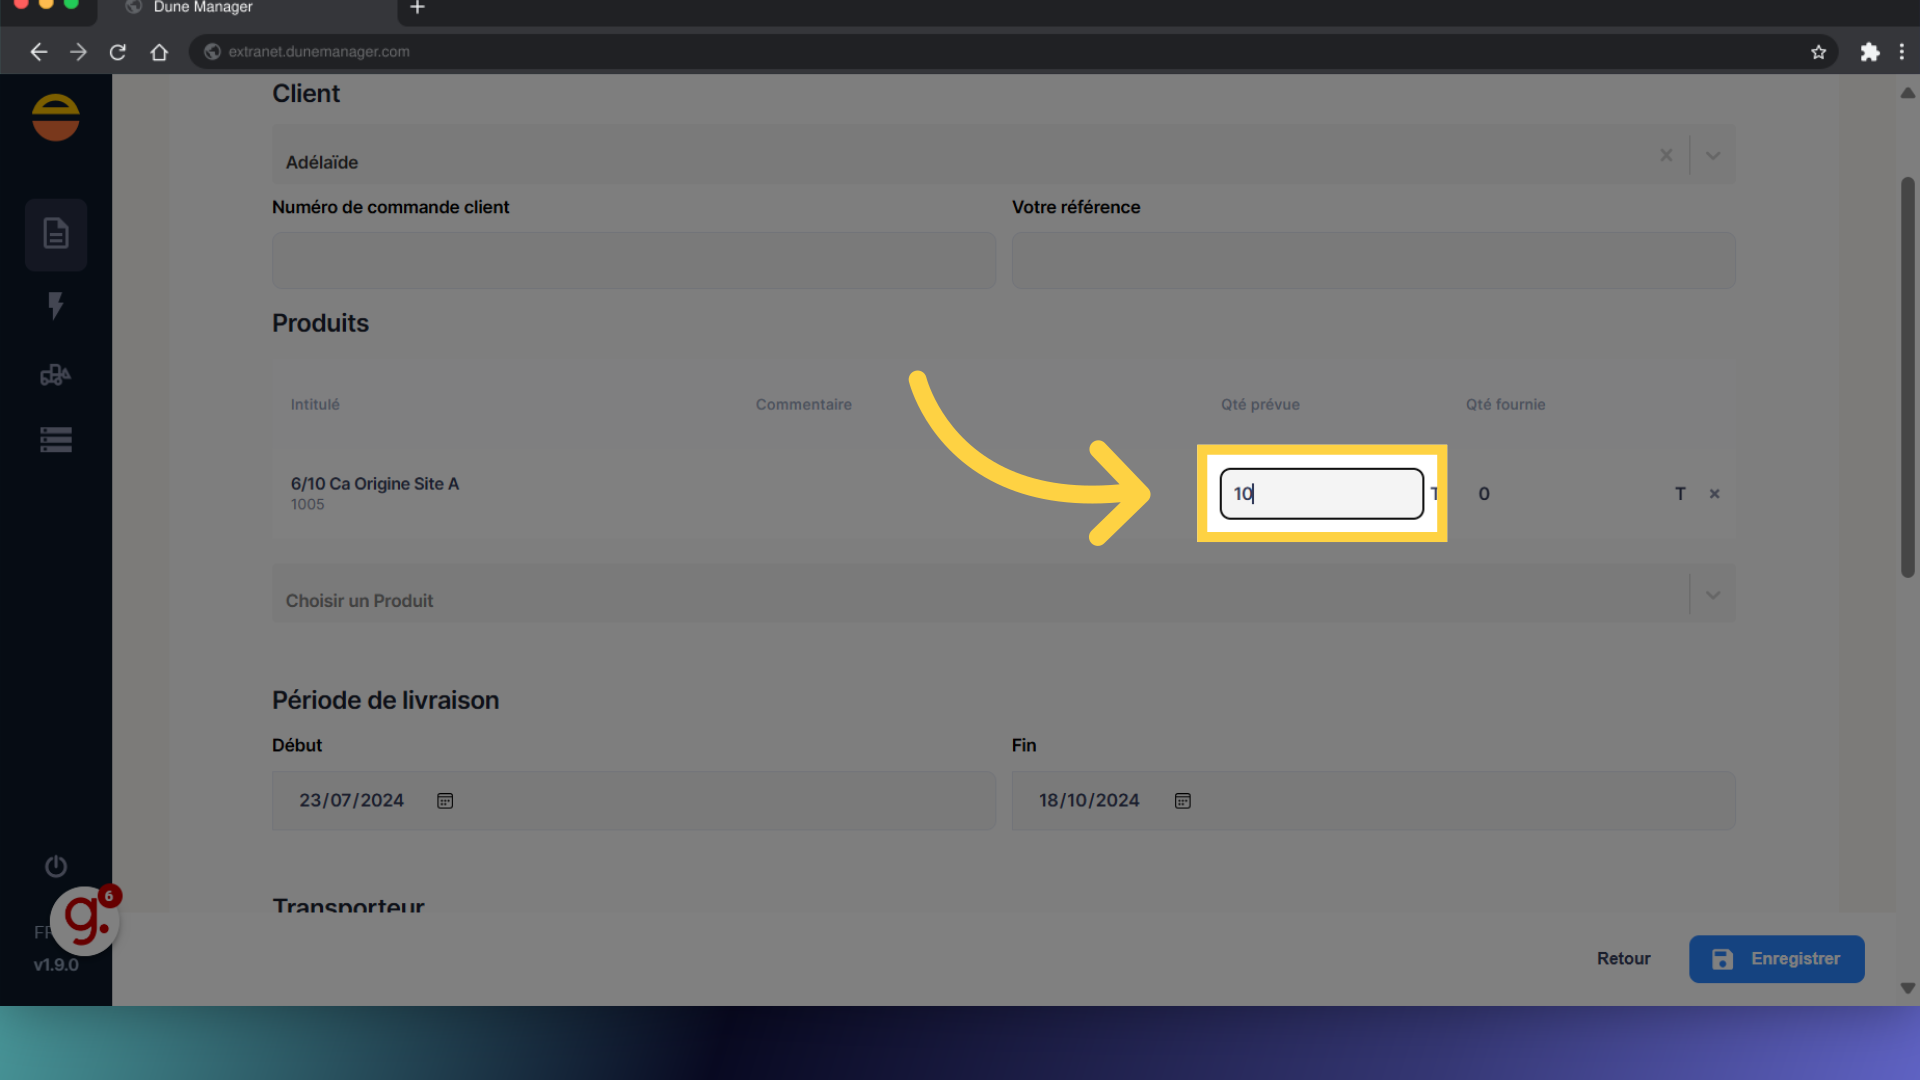Screen dimensions: 1920x1080
Task: Open the truck fleet sidebar icon
Action: pos(56,375)
